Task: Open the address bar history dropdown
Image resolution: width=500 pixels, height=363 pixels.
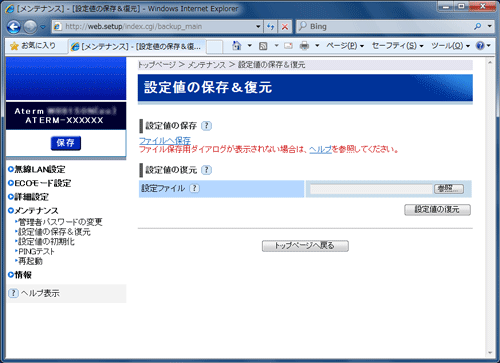Action: (258, 26)
